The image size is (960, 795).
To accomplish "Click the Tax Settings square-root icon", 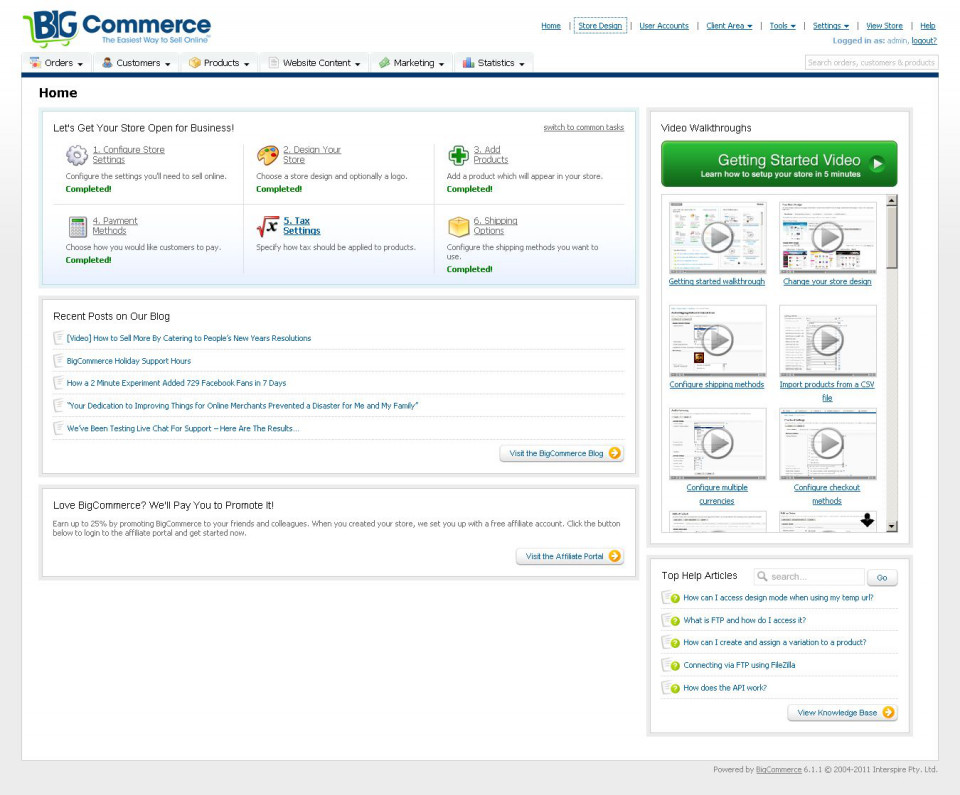I will point(268,226).
